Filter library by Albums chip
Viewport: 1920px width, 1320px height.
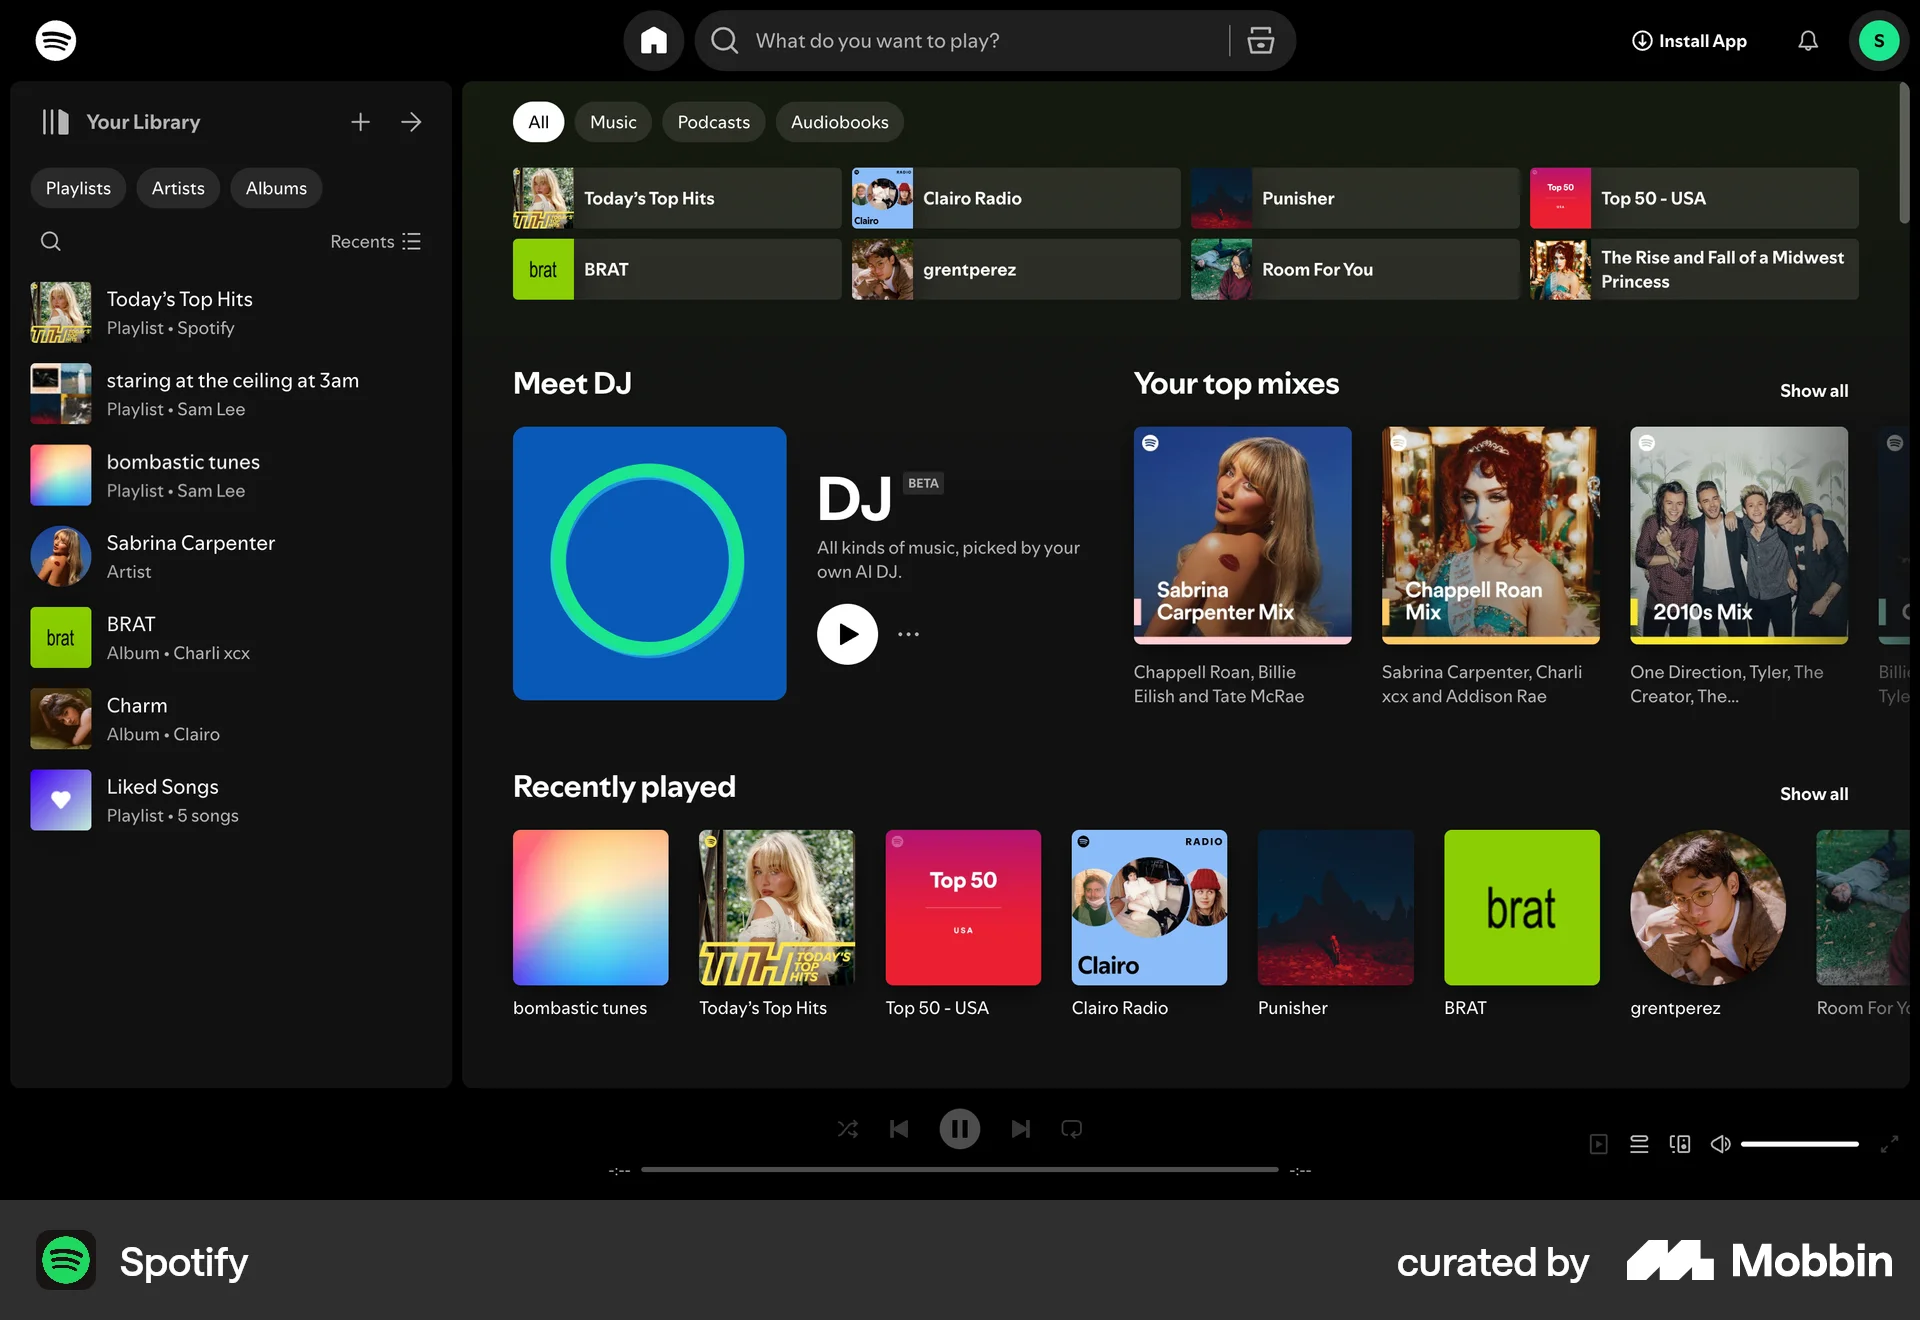276,188
